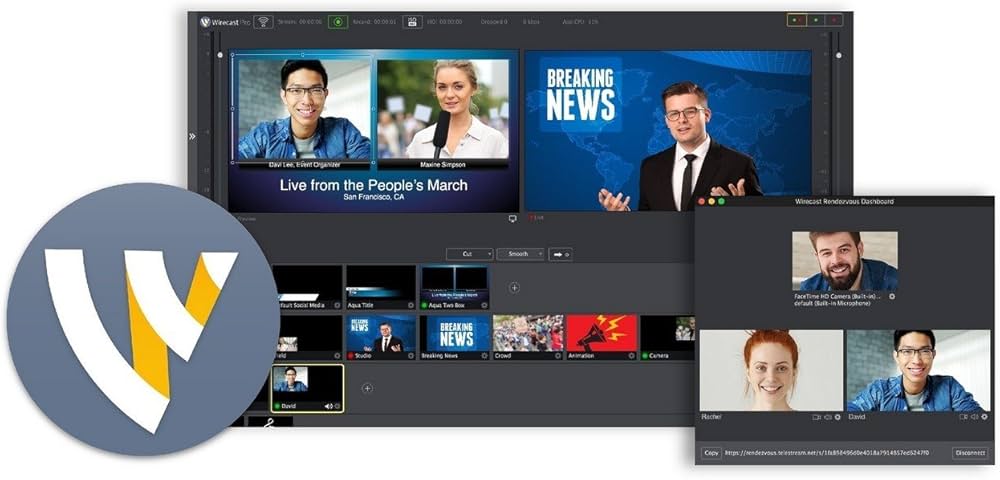Toggle Rachel's camera in the Rendezvous Dashboard
The image size is (1000, 480).
tap(817, 416)
